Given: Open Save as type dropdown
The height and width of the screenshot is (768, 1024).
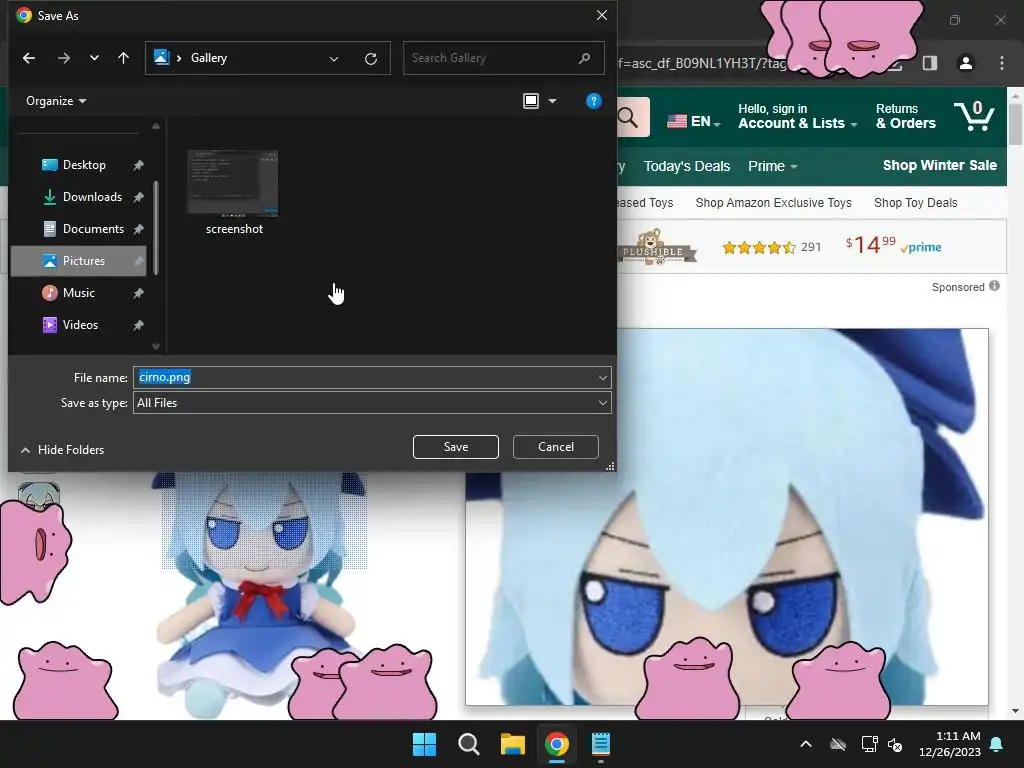Looking at the screenshot, I should (372, 402).
